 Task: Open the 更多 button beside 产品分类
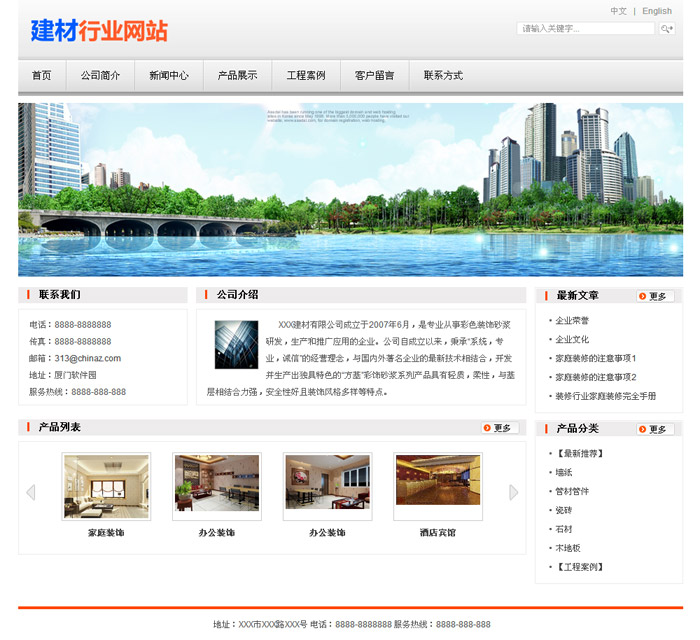[655, 429]
